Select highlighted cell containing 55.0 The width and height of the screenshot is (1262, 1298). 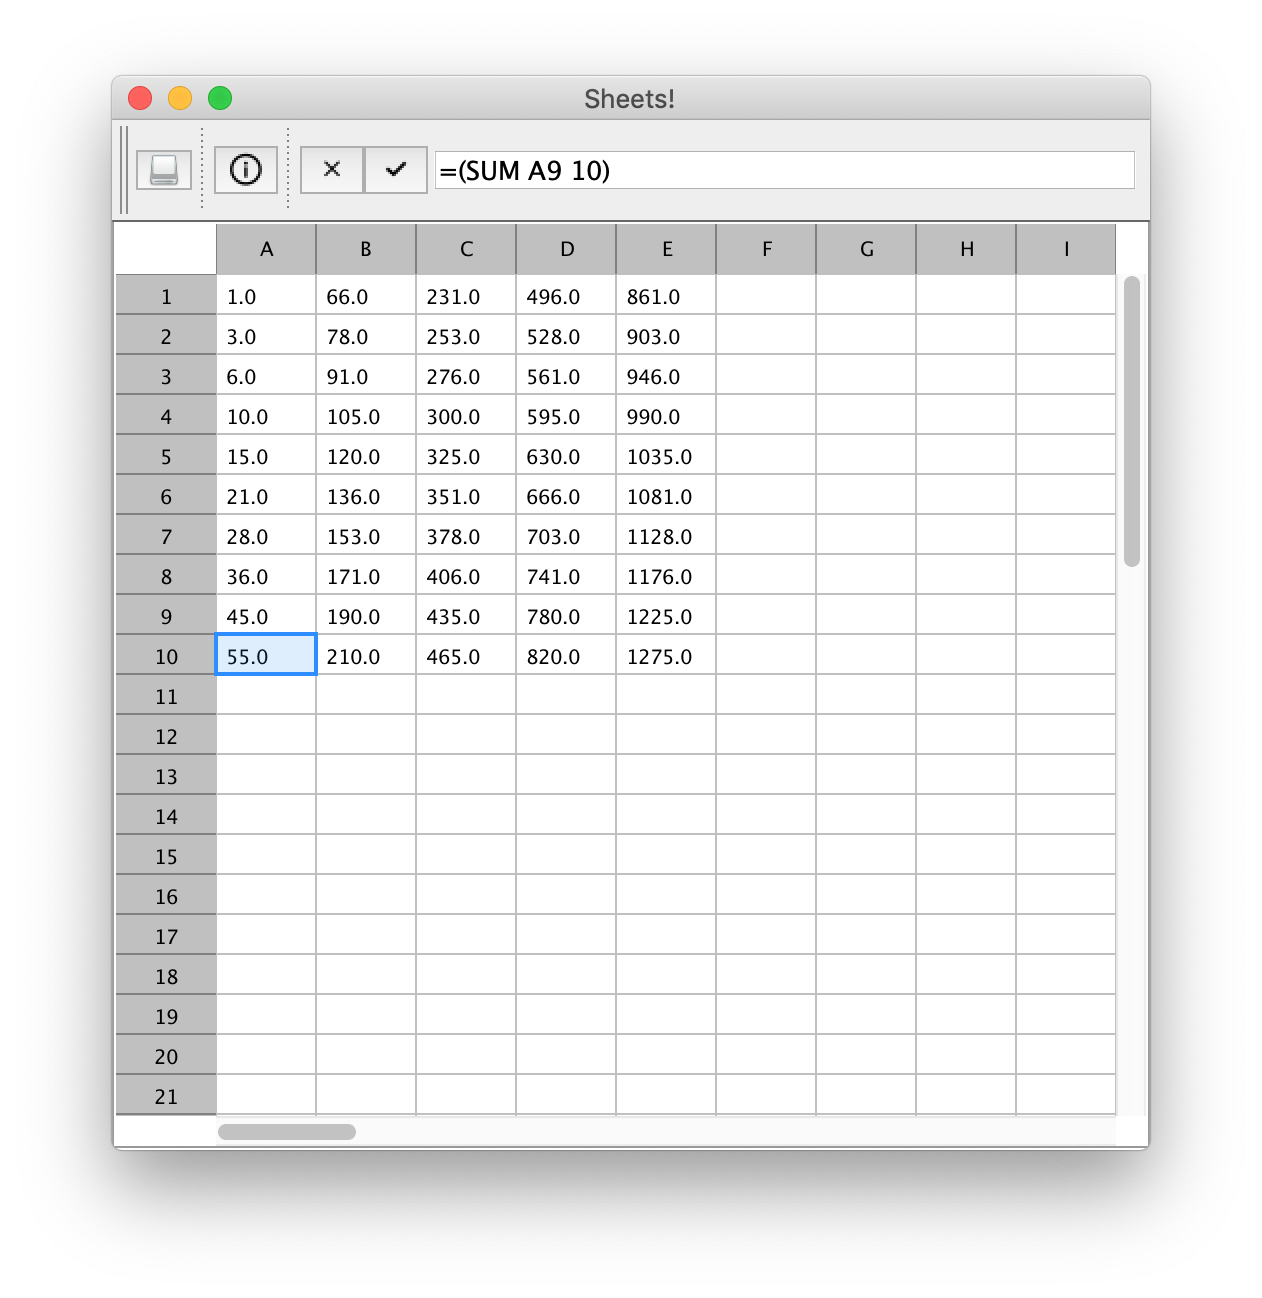pyautogui.click(x=266, y=655)
